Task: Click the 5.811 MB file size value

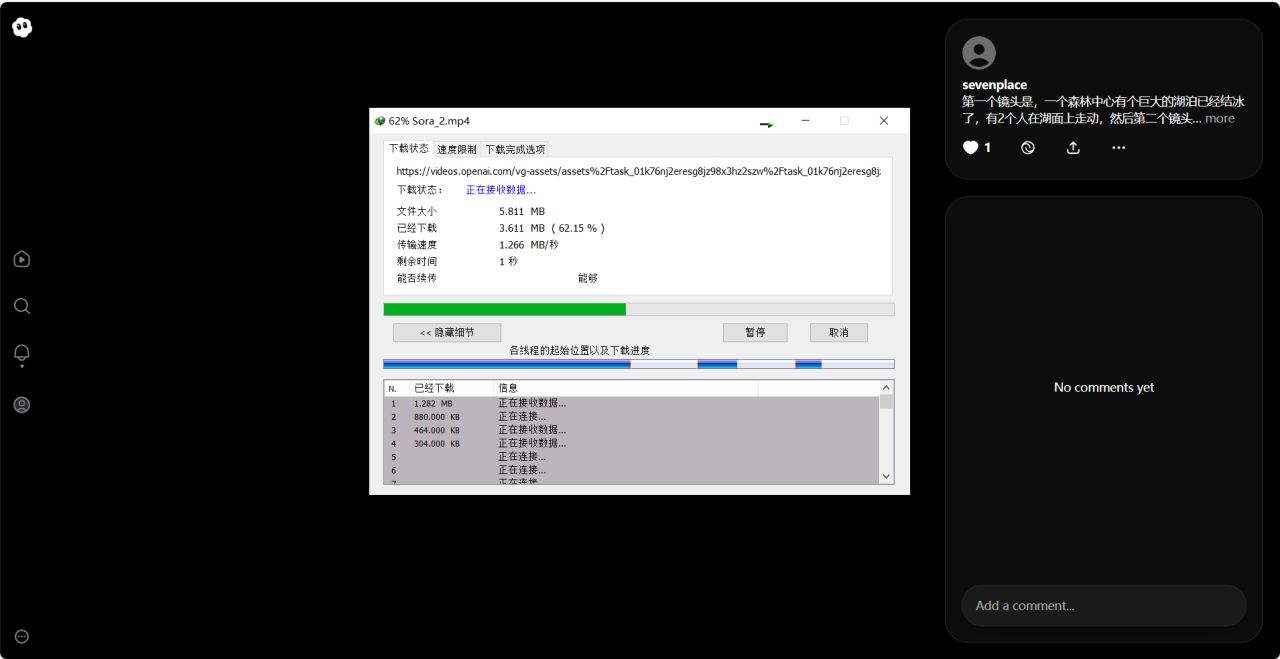Action: tap(522, 211)
